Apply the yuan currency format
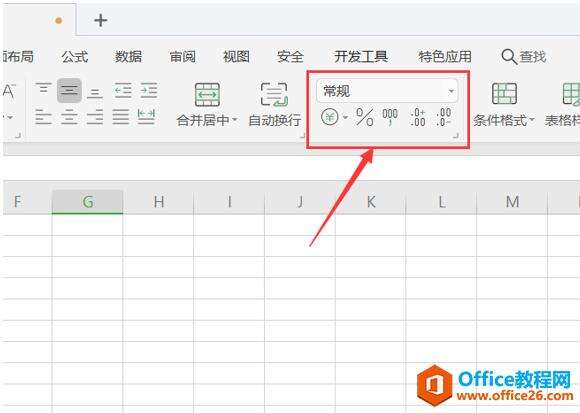580x413 pixels. (330, 118)
